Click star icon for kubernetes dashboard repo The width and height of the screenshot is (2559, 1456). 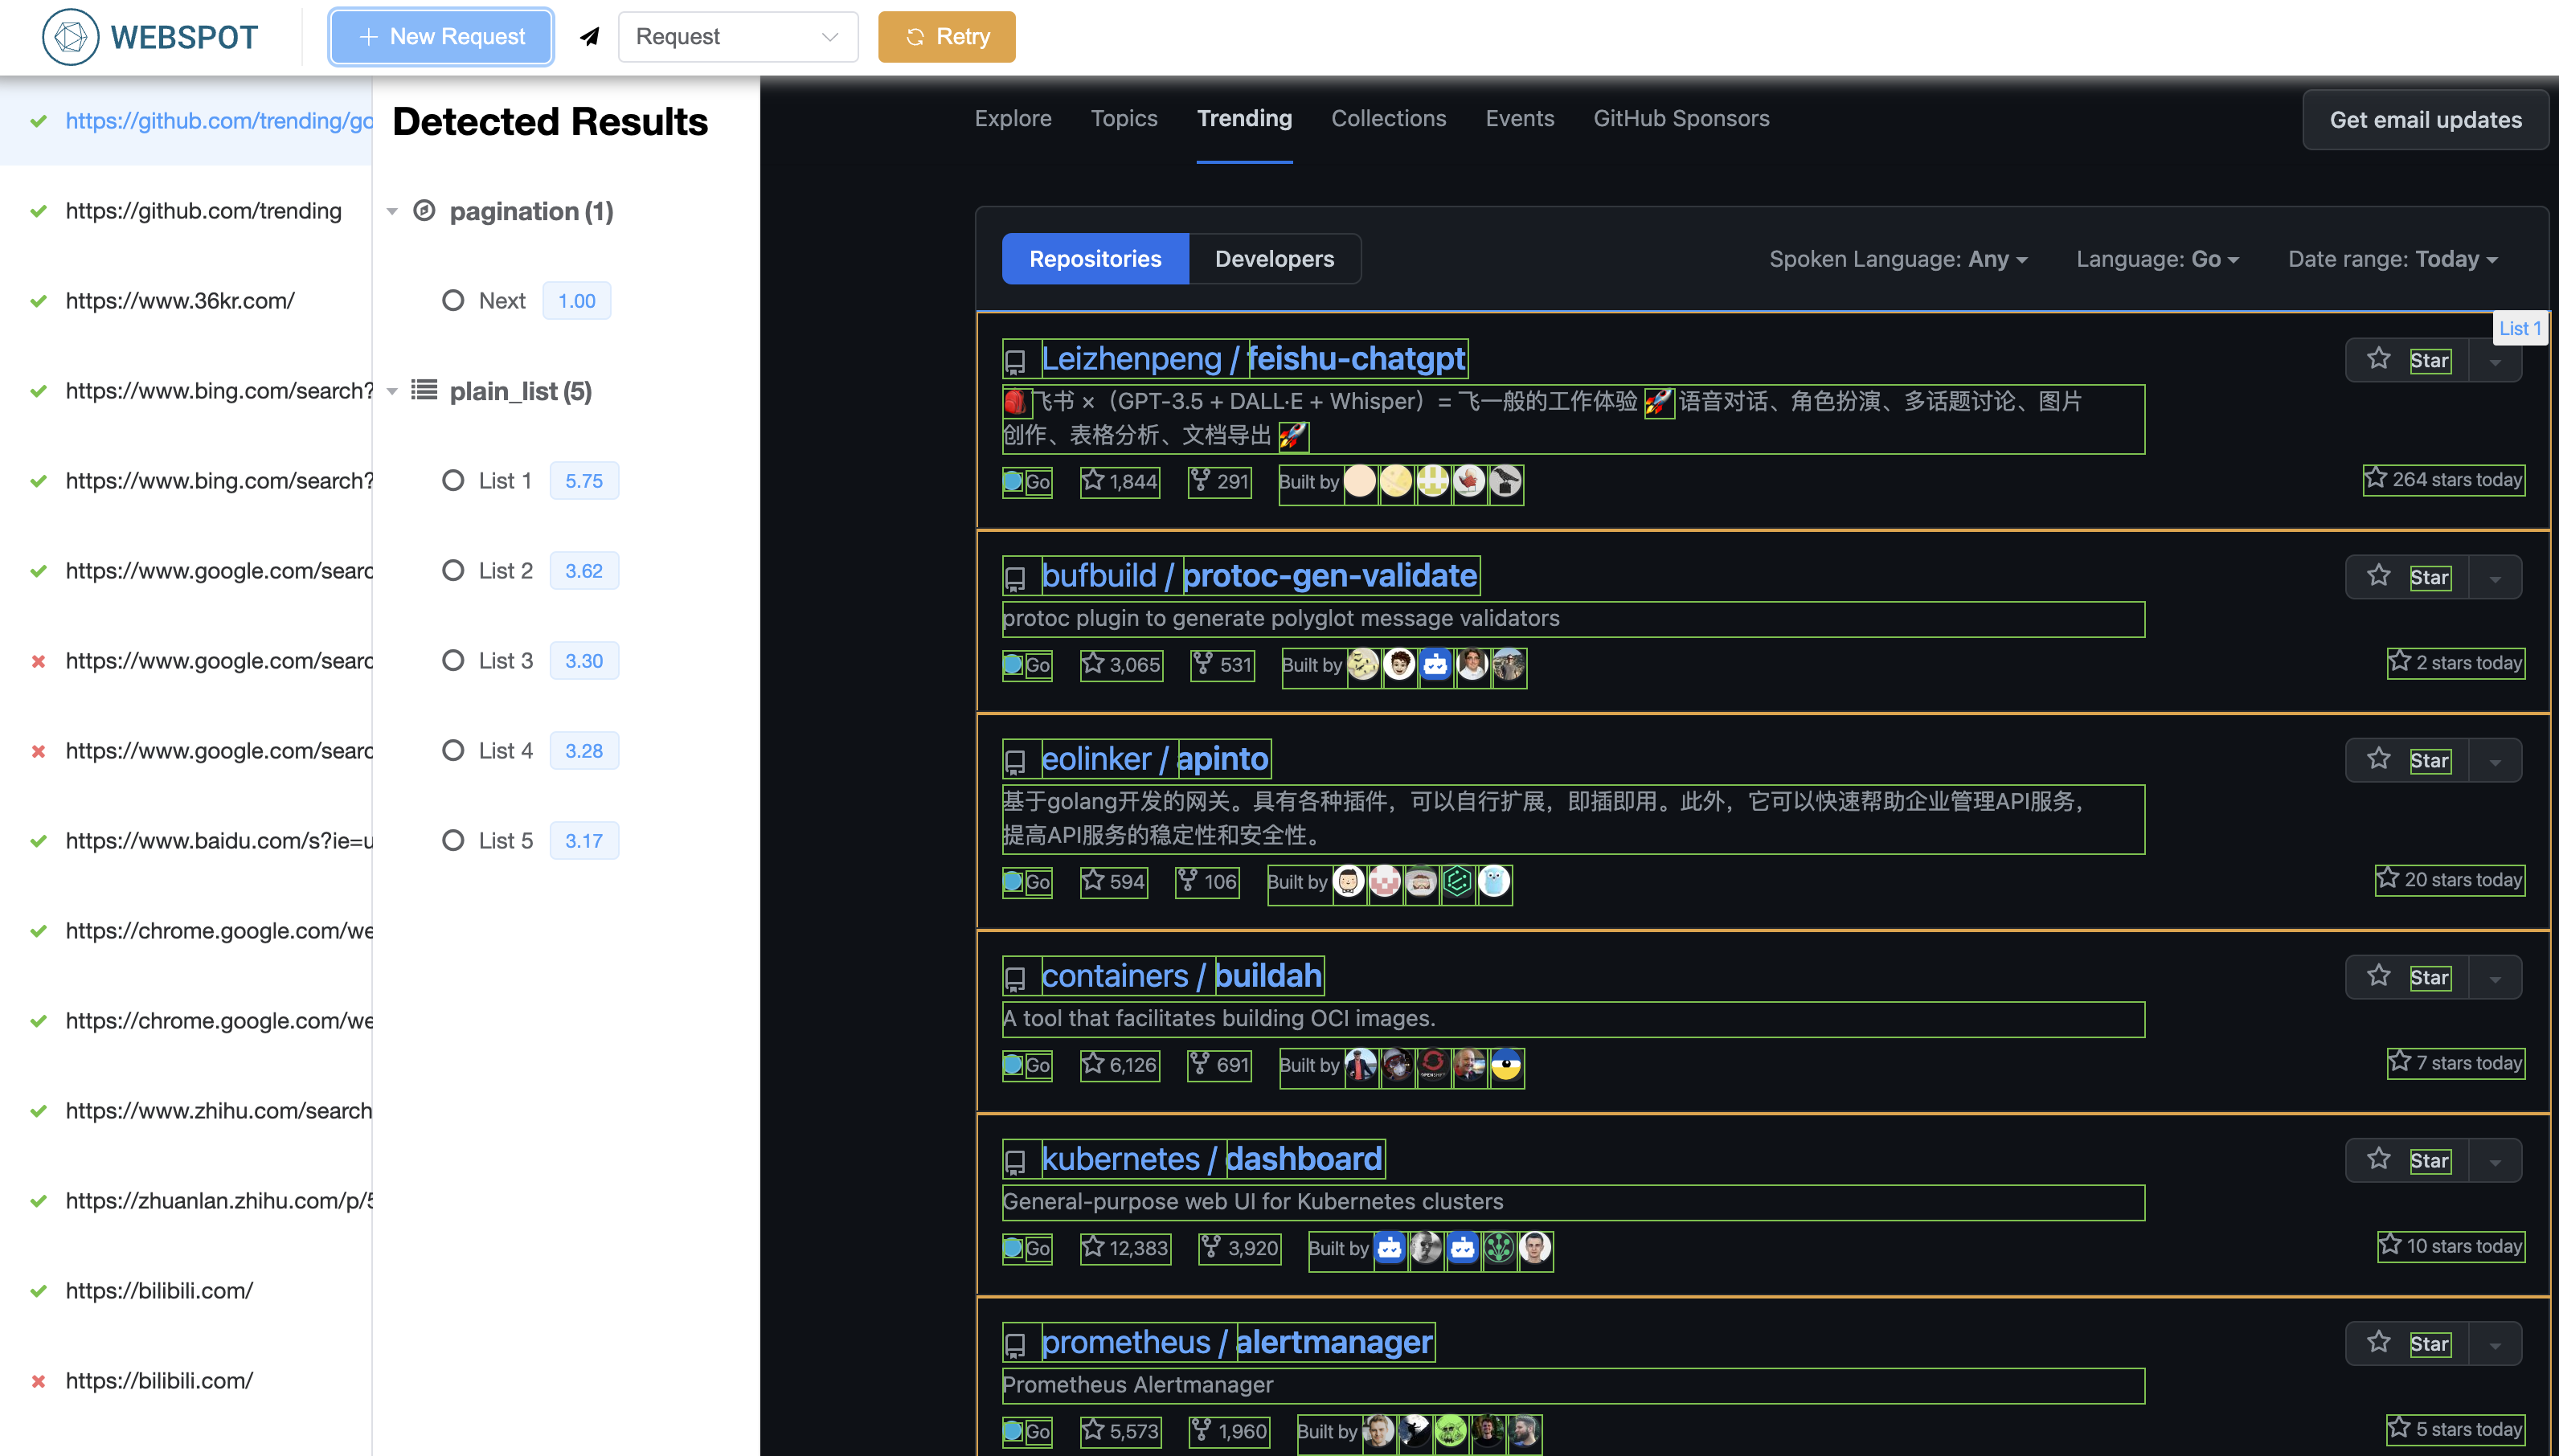pos(2378,1159)
